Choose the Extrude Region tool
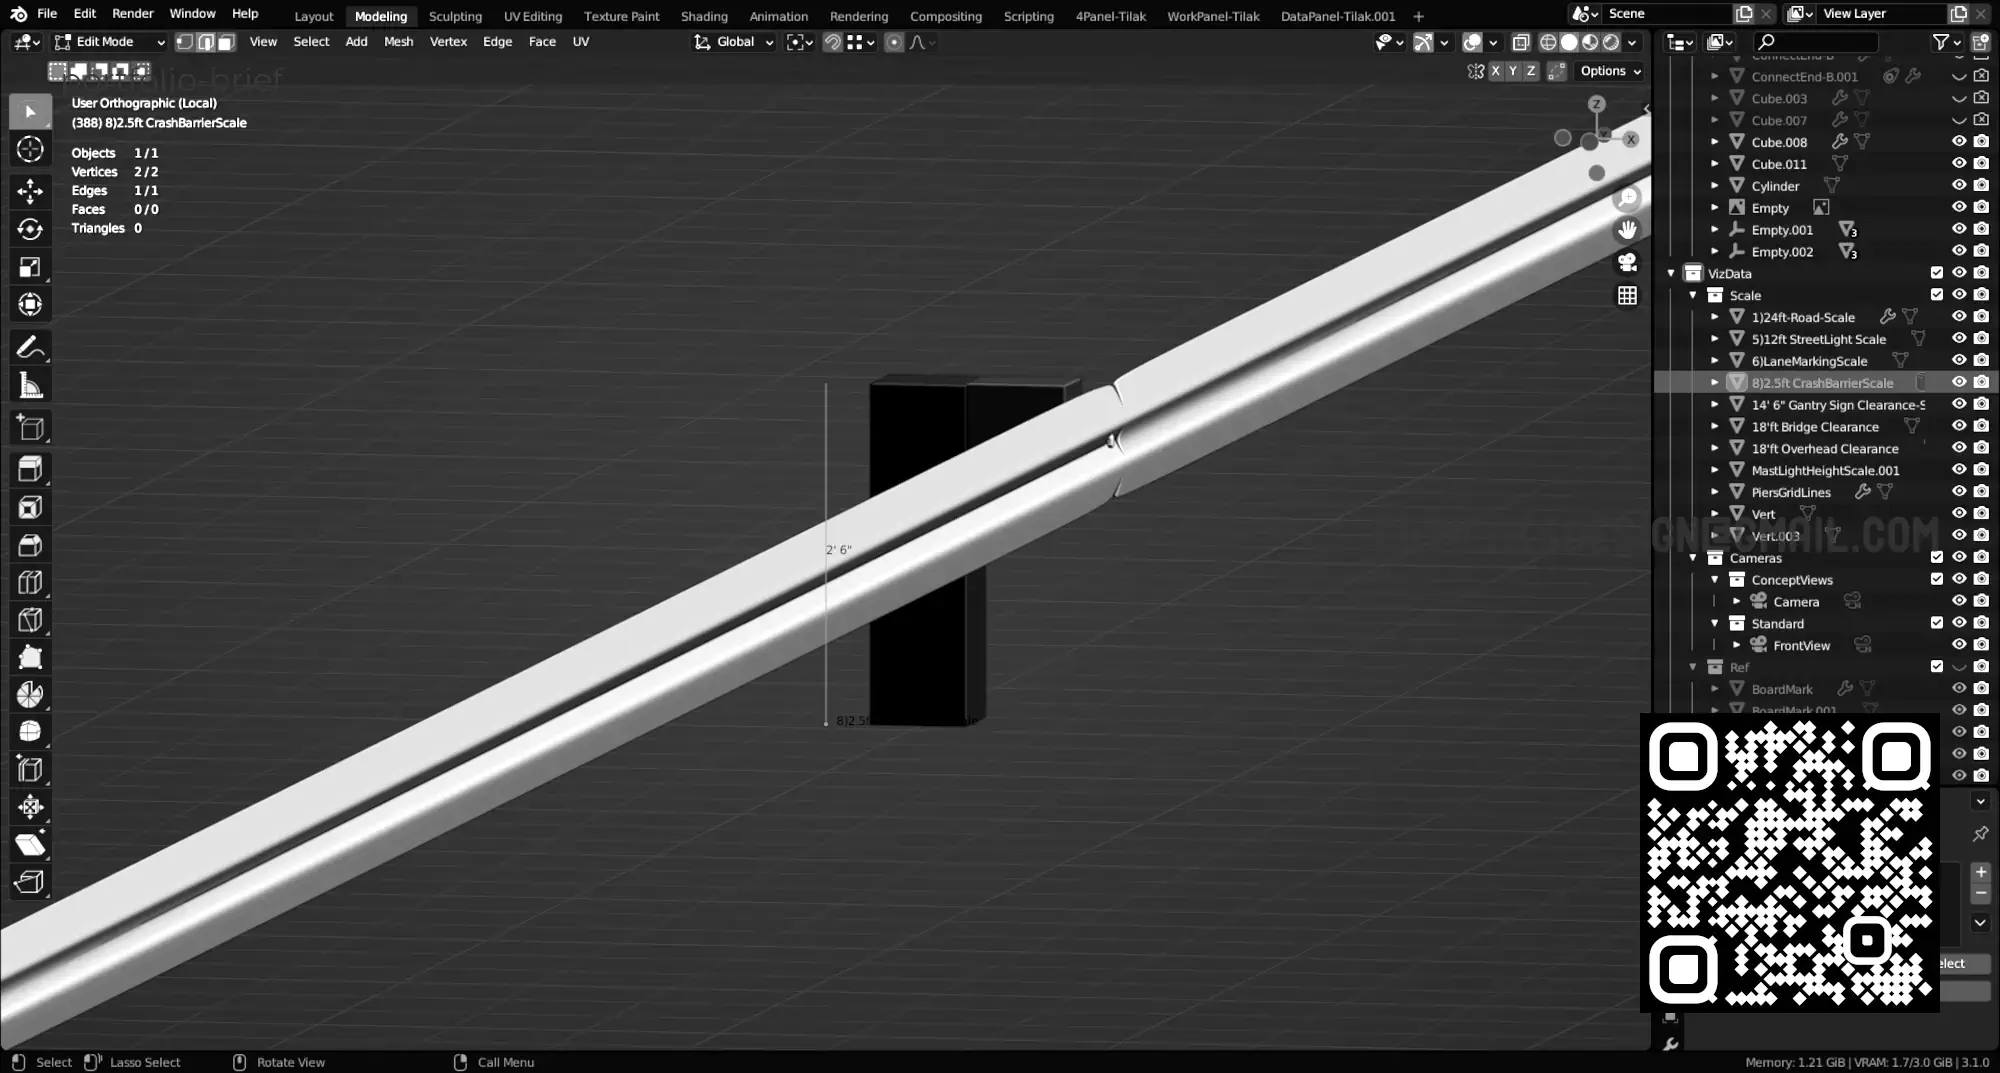 coord(30,469)
